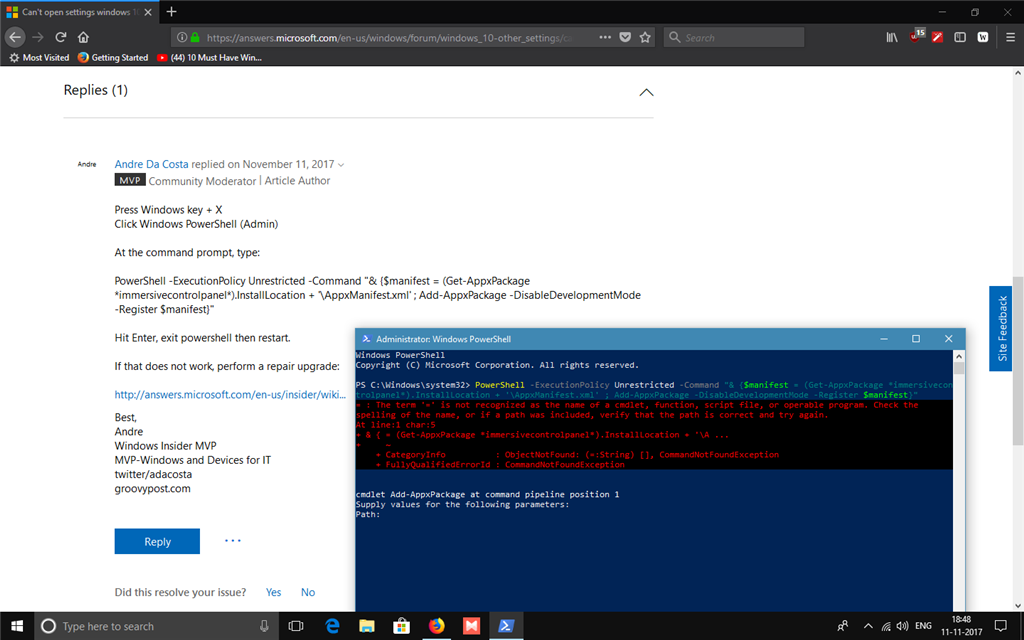Expand the reply date dropdown arrow
1024x640 pixels.
341,165
